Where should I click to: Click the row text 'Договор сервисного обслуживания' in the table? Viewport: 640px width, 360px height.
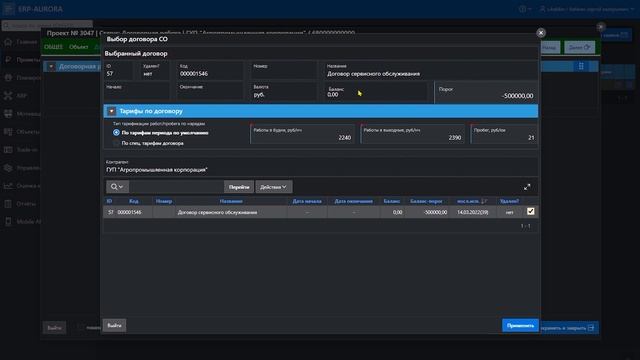pos(217,212)
